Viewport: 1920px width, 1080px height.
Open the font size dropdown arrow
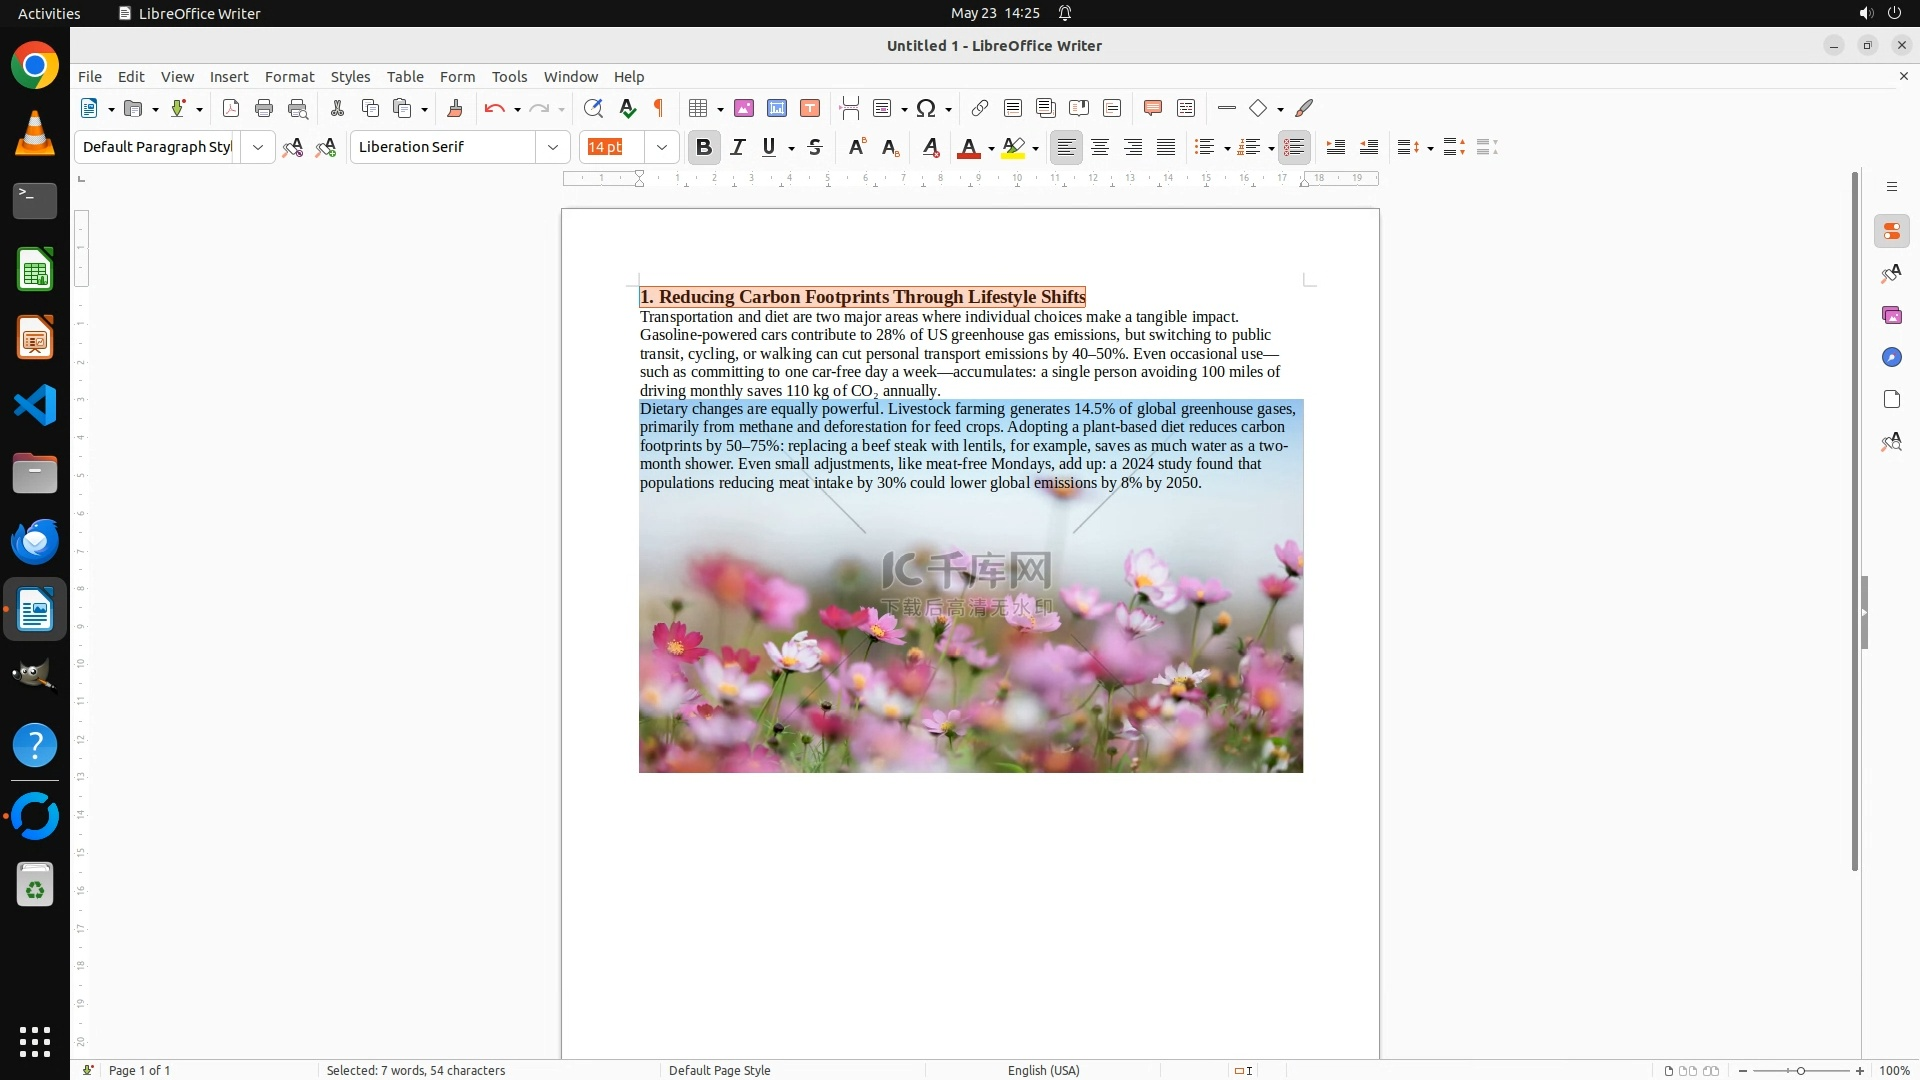pos(662,147)
